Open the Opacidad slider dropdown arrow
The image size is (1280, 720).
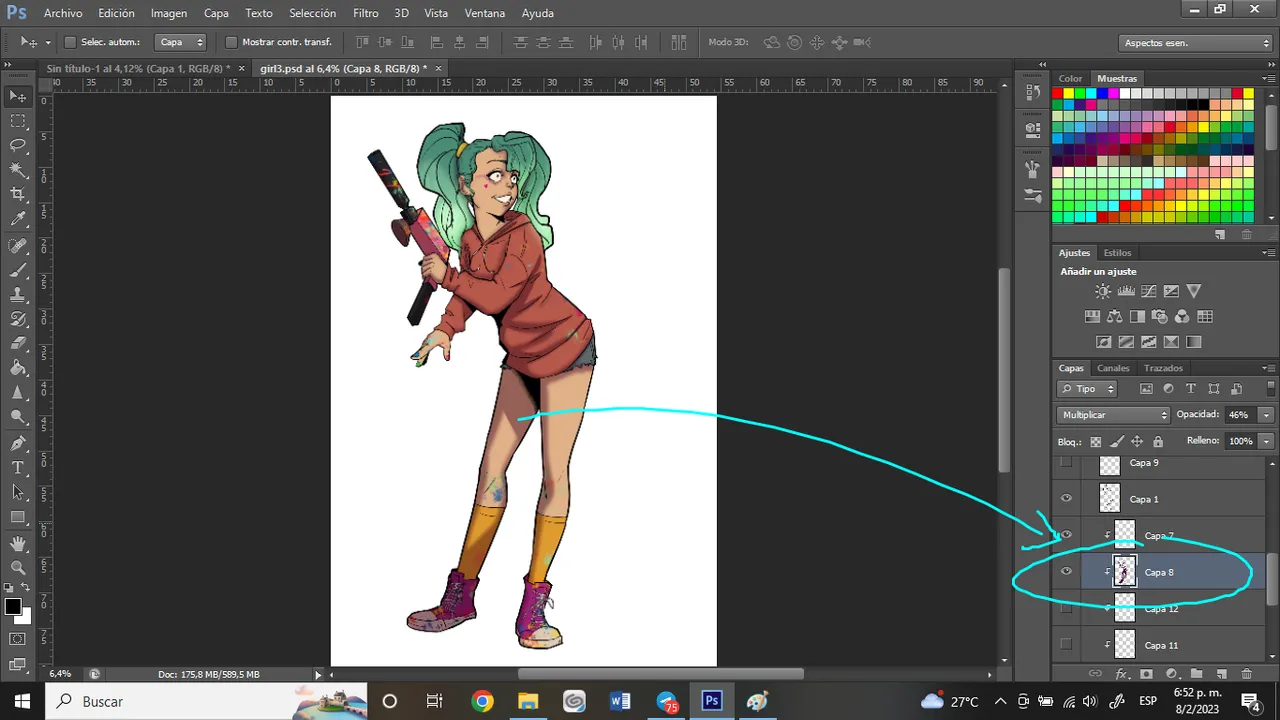coord(1266,414)
